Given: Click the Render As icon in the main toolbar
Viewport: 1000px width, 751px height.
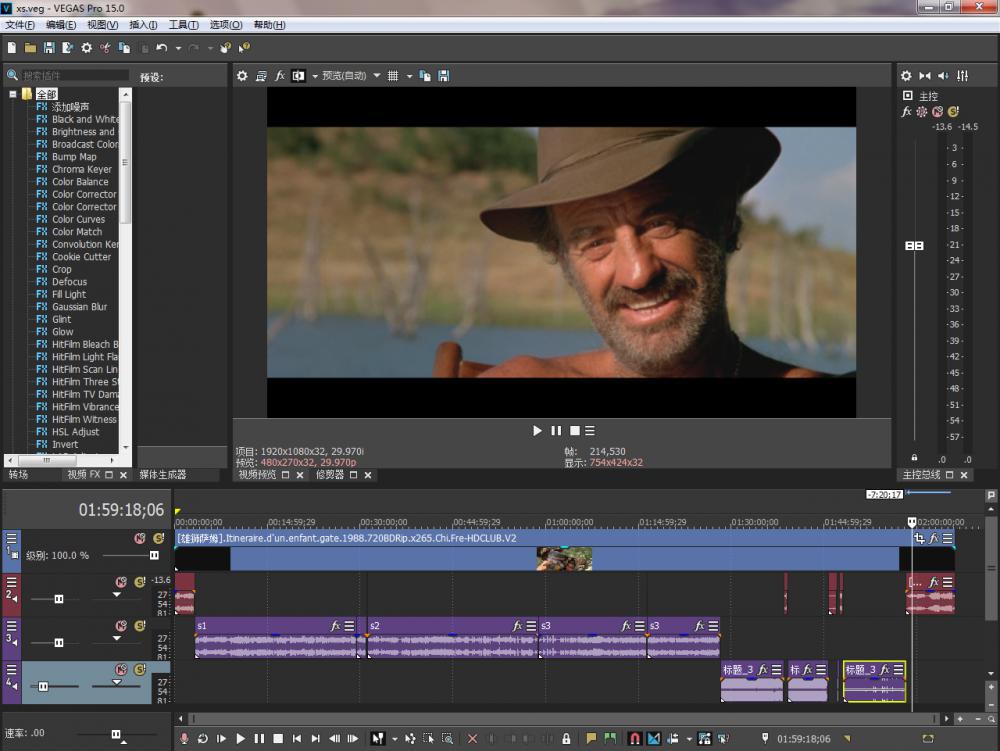Looking at the screenshot, I should pos(67,48).
